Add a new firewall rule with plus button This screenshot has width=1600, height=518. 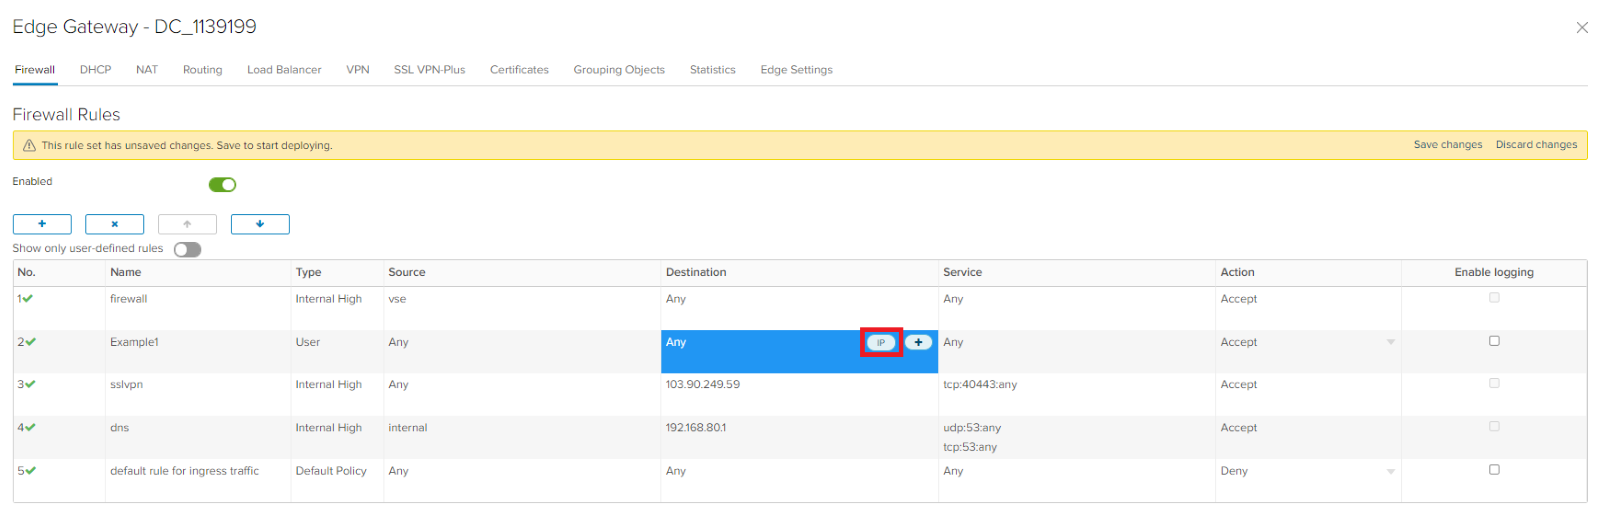point(42,224)
